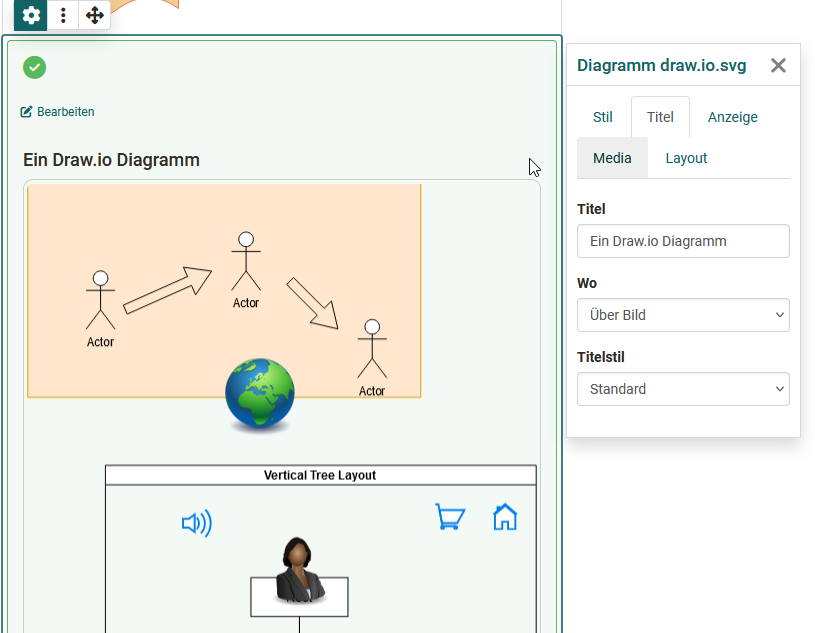Select the Media sub-tab
This screenshot has width=815, height=633.
pyautogui.click(x=612, y=157)
